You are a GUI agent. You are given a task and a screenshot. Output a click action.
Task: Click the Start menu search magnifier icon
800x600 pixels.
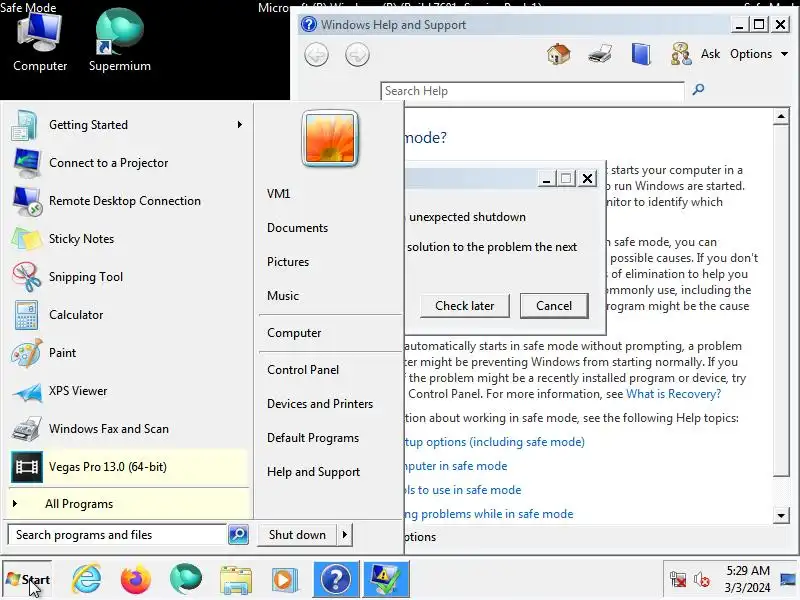[x=238, y=535]
